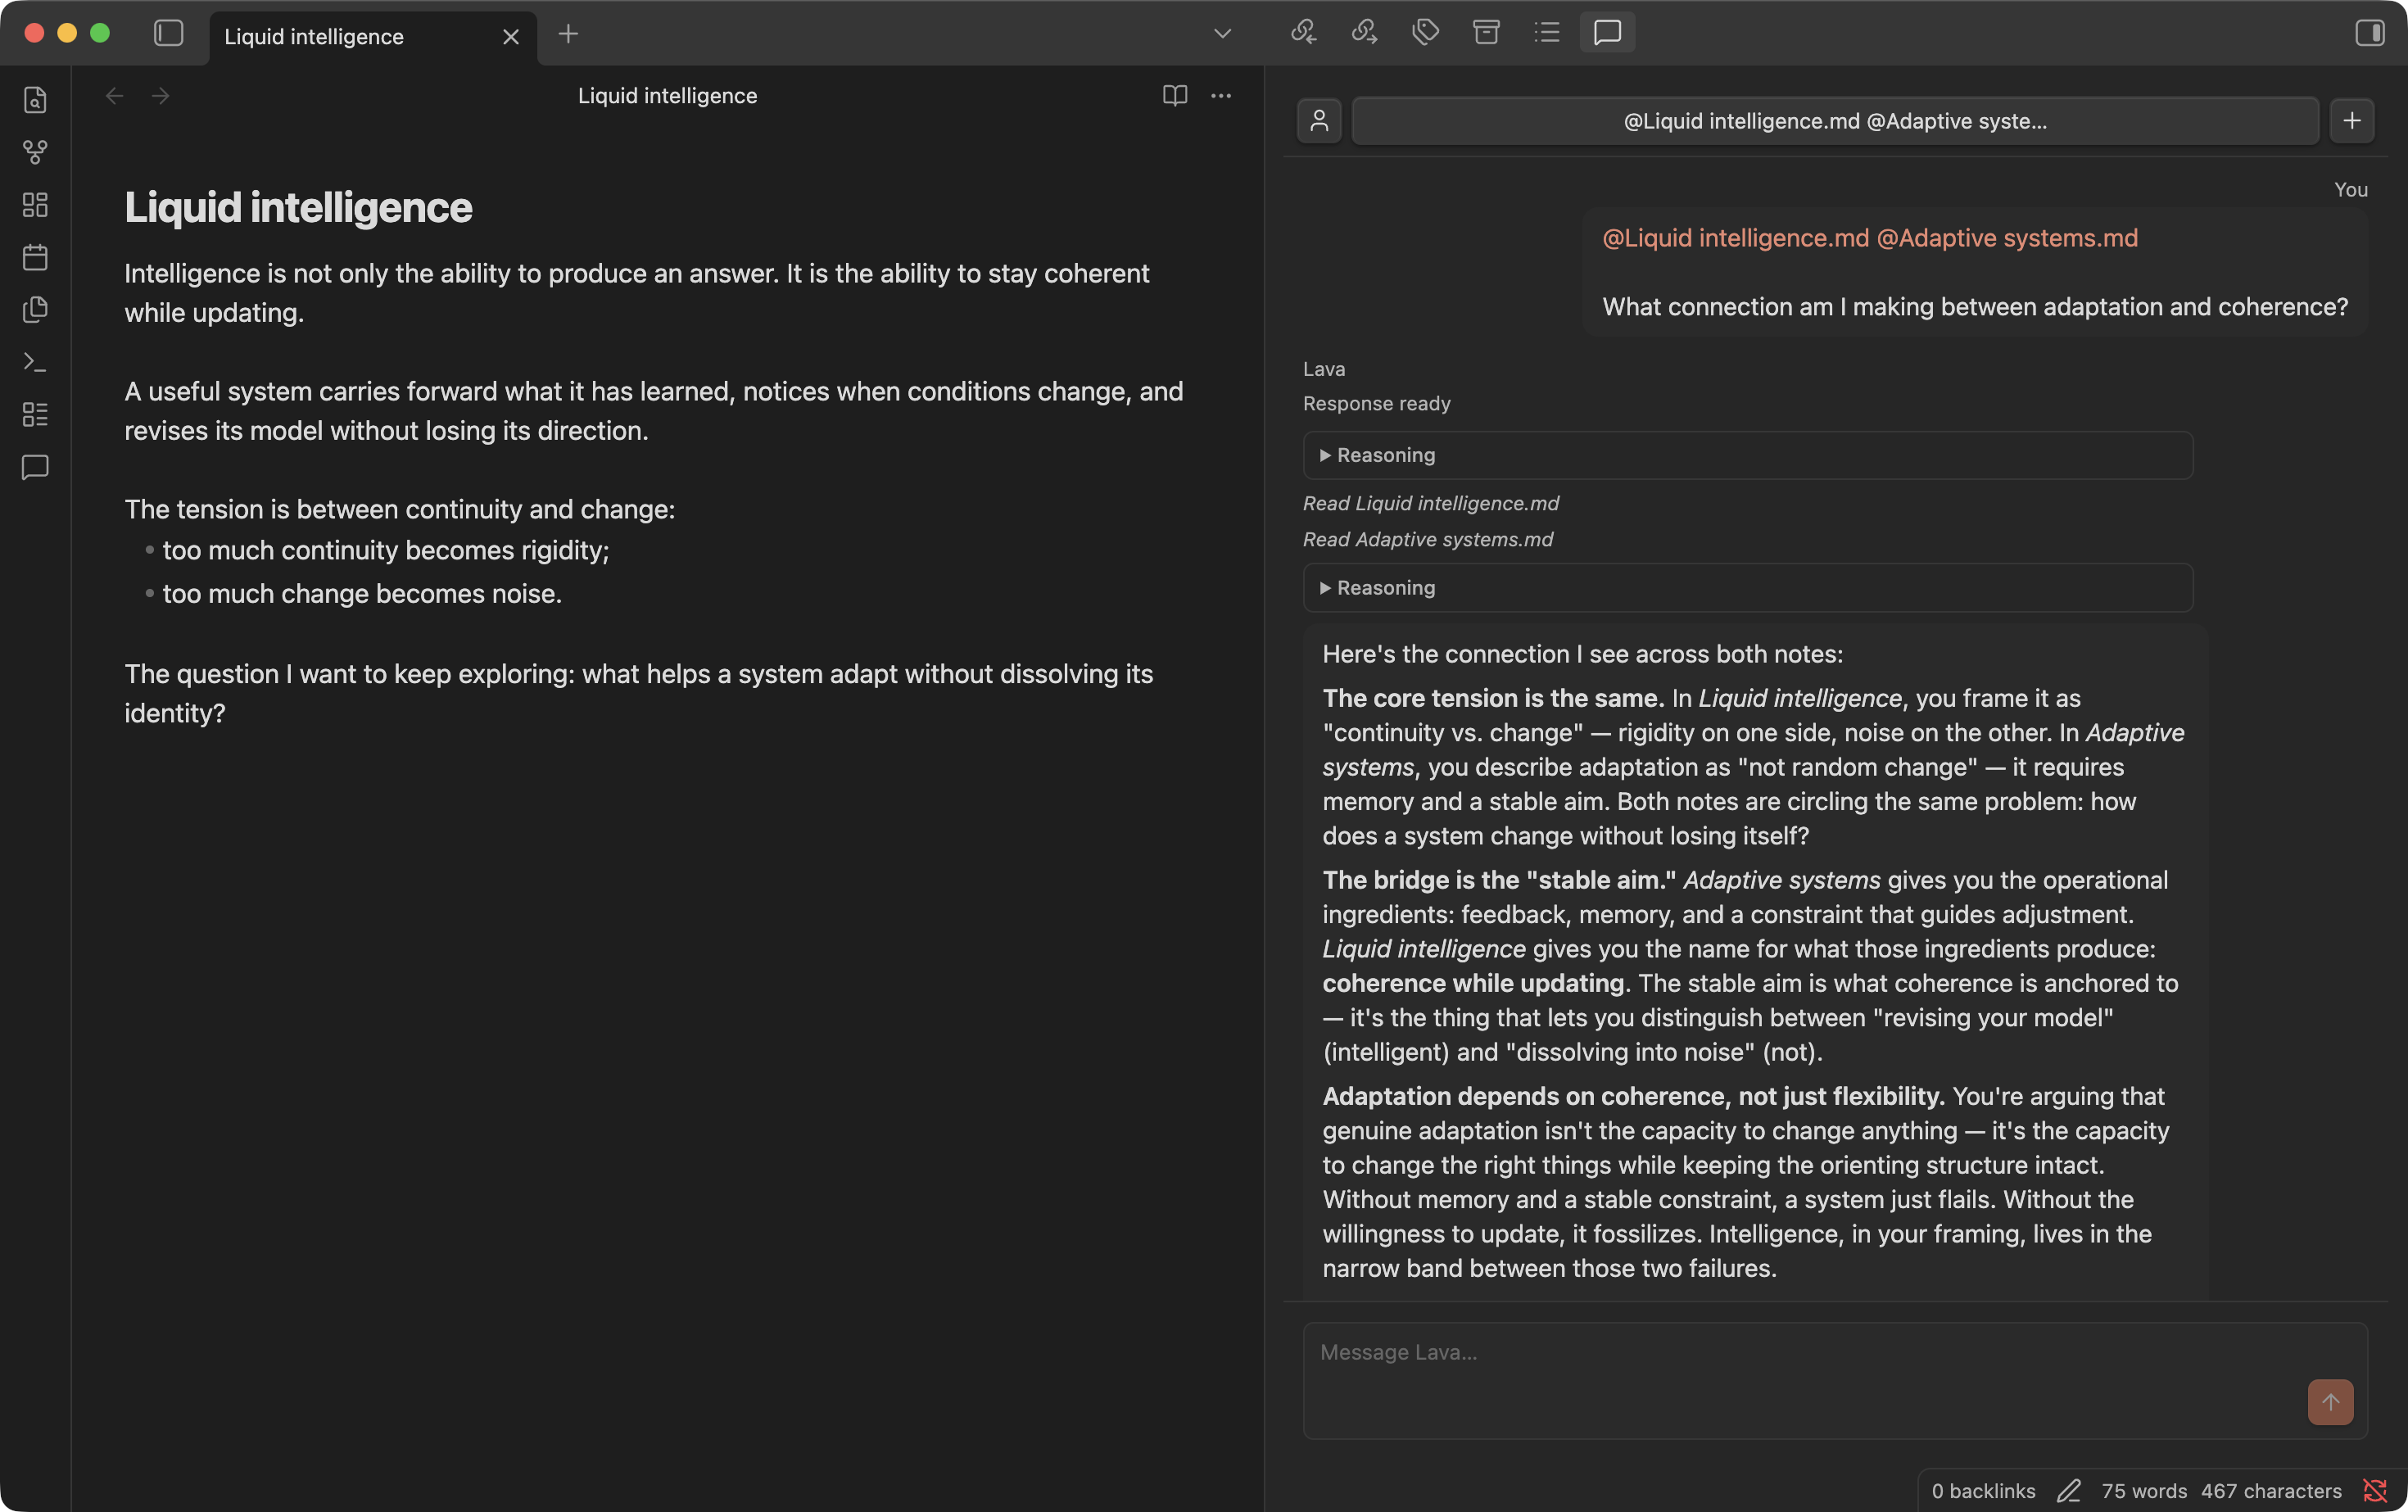Click the 0 backlinks status item

tap(1982, 1491)
